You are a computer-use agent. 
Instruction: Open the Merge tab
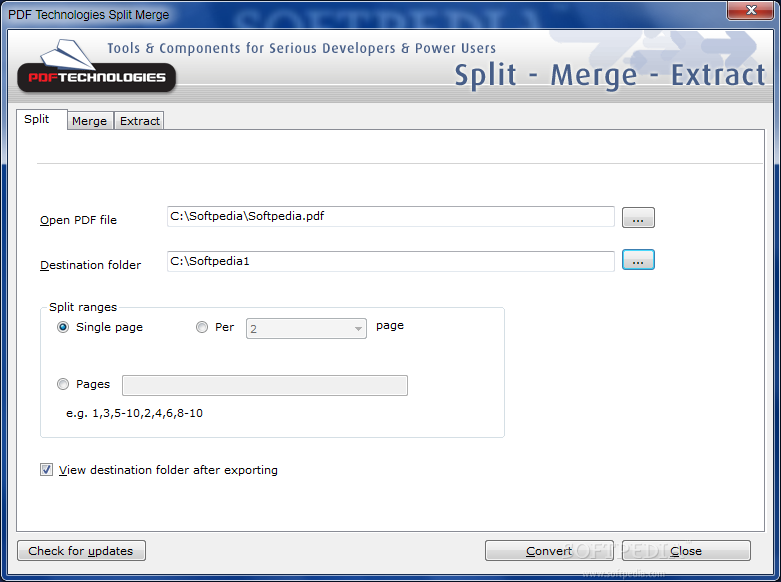[90, 121]
